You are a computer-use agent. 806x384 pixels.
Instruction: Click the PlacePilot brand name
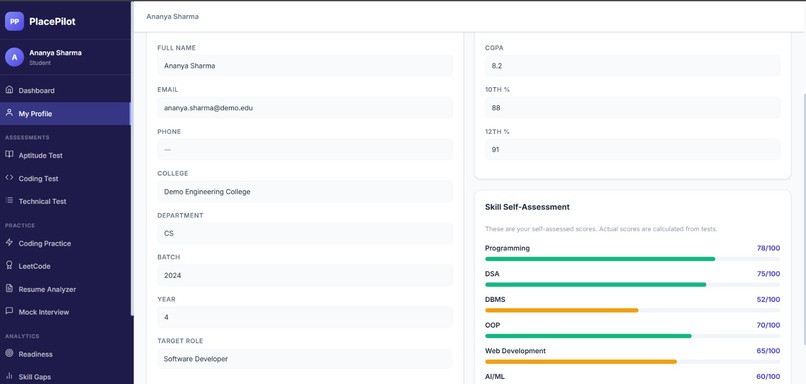(52, 21)
